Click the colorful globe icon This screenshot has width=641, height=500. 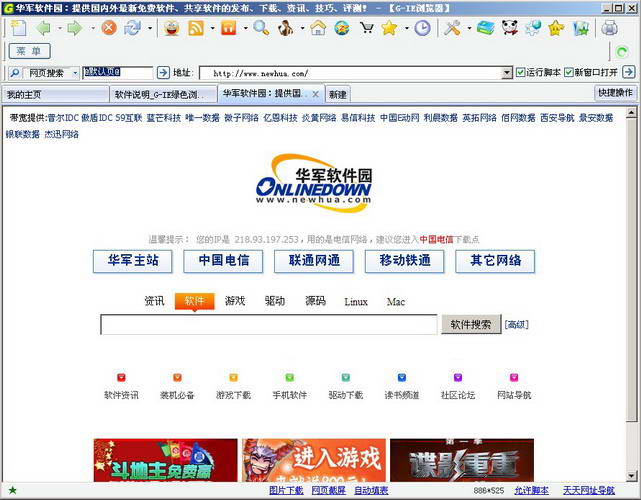(x=342, y=28)
